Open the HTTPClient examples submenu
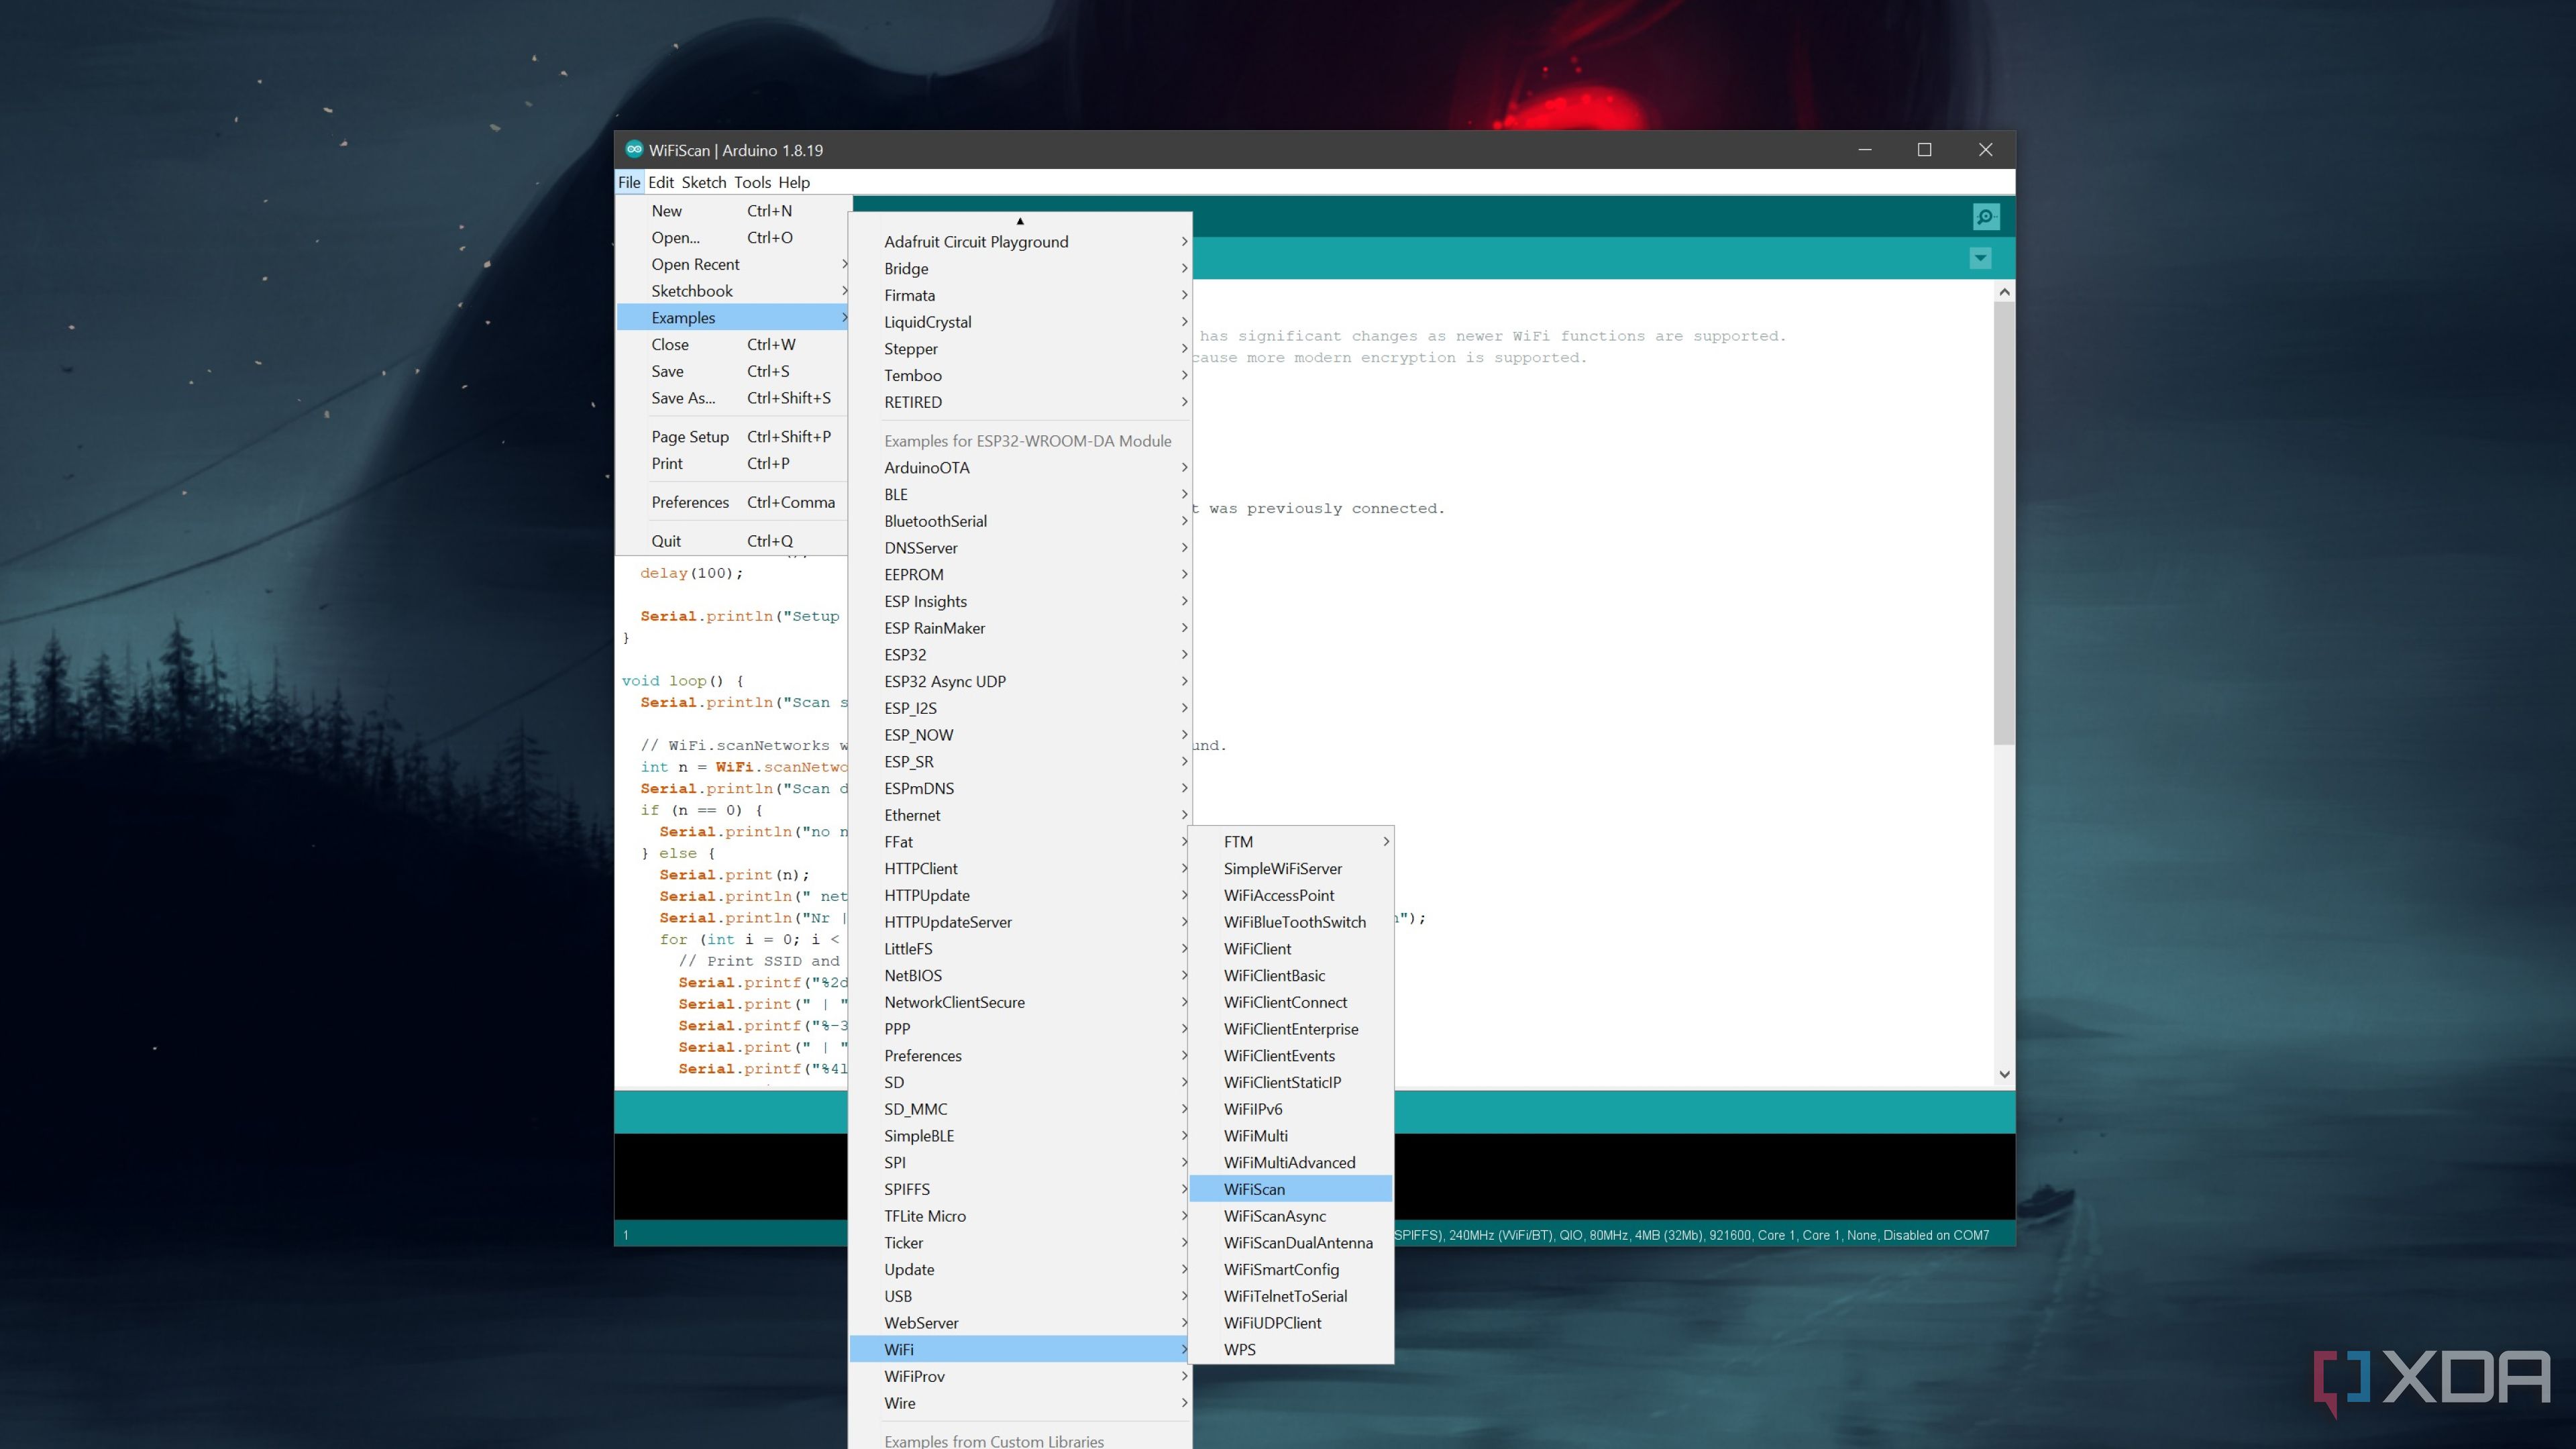The height and width of the screenshot is (1449, 2576). click(1020, 869)
